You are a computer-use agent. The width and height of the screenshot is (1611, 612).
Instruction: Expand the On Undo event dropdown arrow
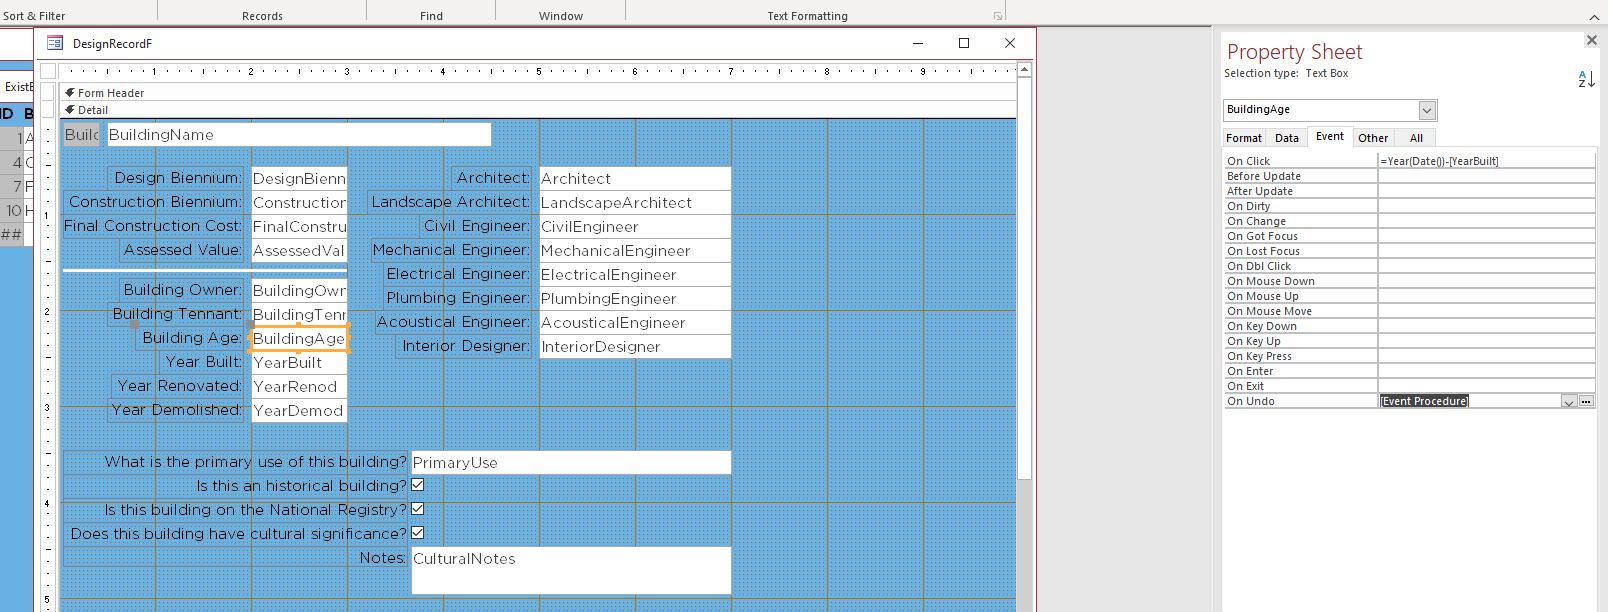[x=1569, y=401]
